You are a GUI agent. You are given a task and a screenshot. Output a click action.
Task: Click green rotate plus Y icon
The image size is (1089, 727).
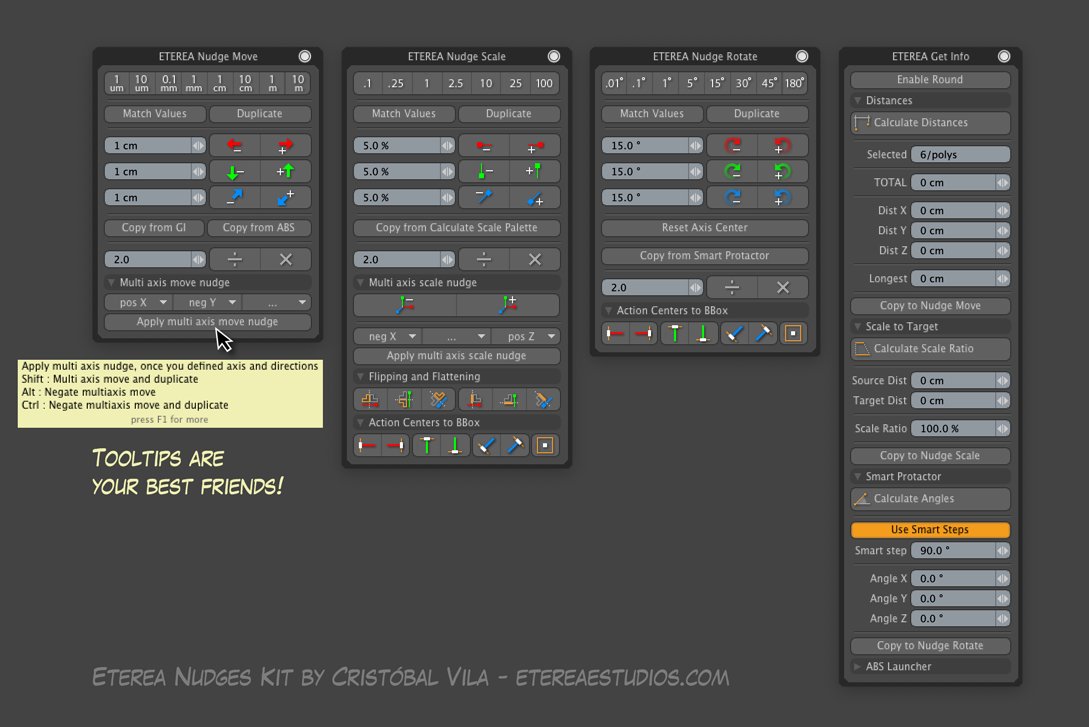point(783,172)
